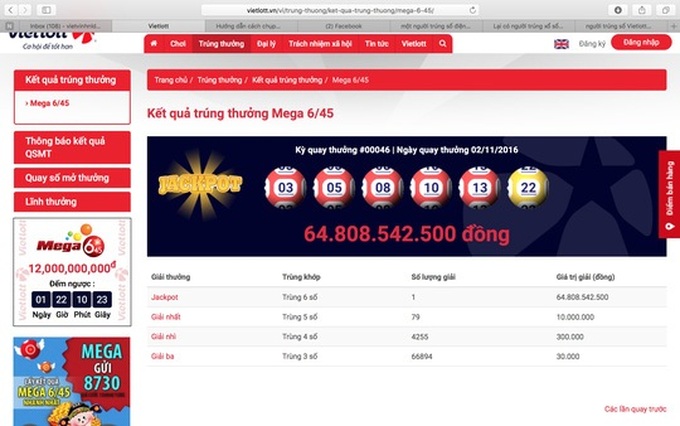Open the search magnifier in Vietlott navbar
Screen dimensions: 680x426
coord(442,43)
